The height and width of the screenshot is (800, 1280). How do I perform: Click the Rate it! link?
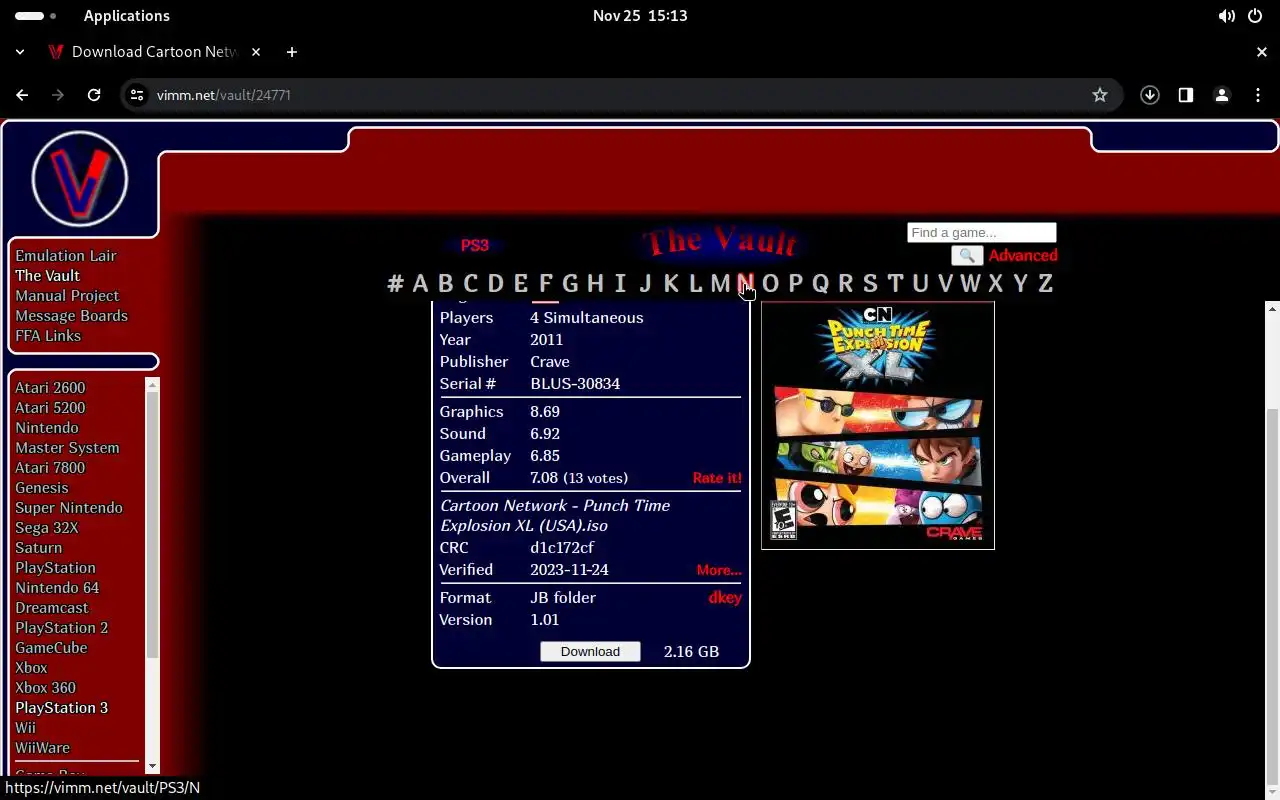click(x=717, y=478)
